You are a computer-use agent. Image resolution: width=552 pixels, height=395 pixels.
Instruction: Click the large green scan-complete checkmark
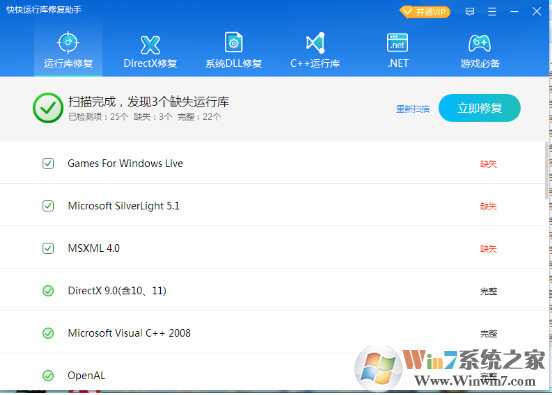point(48,108)
